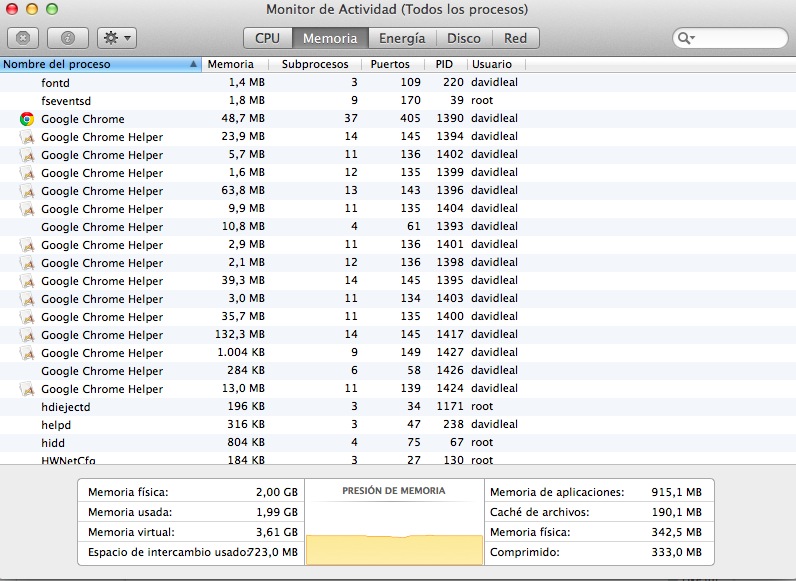Click the quit process toolbar button

click(x=23, y=38)
